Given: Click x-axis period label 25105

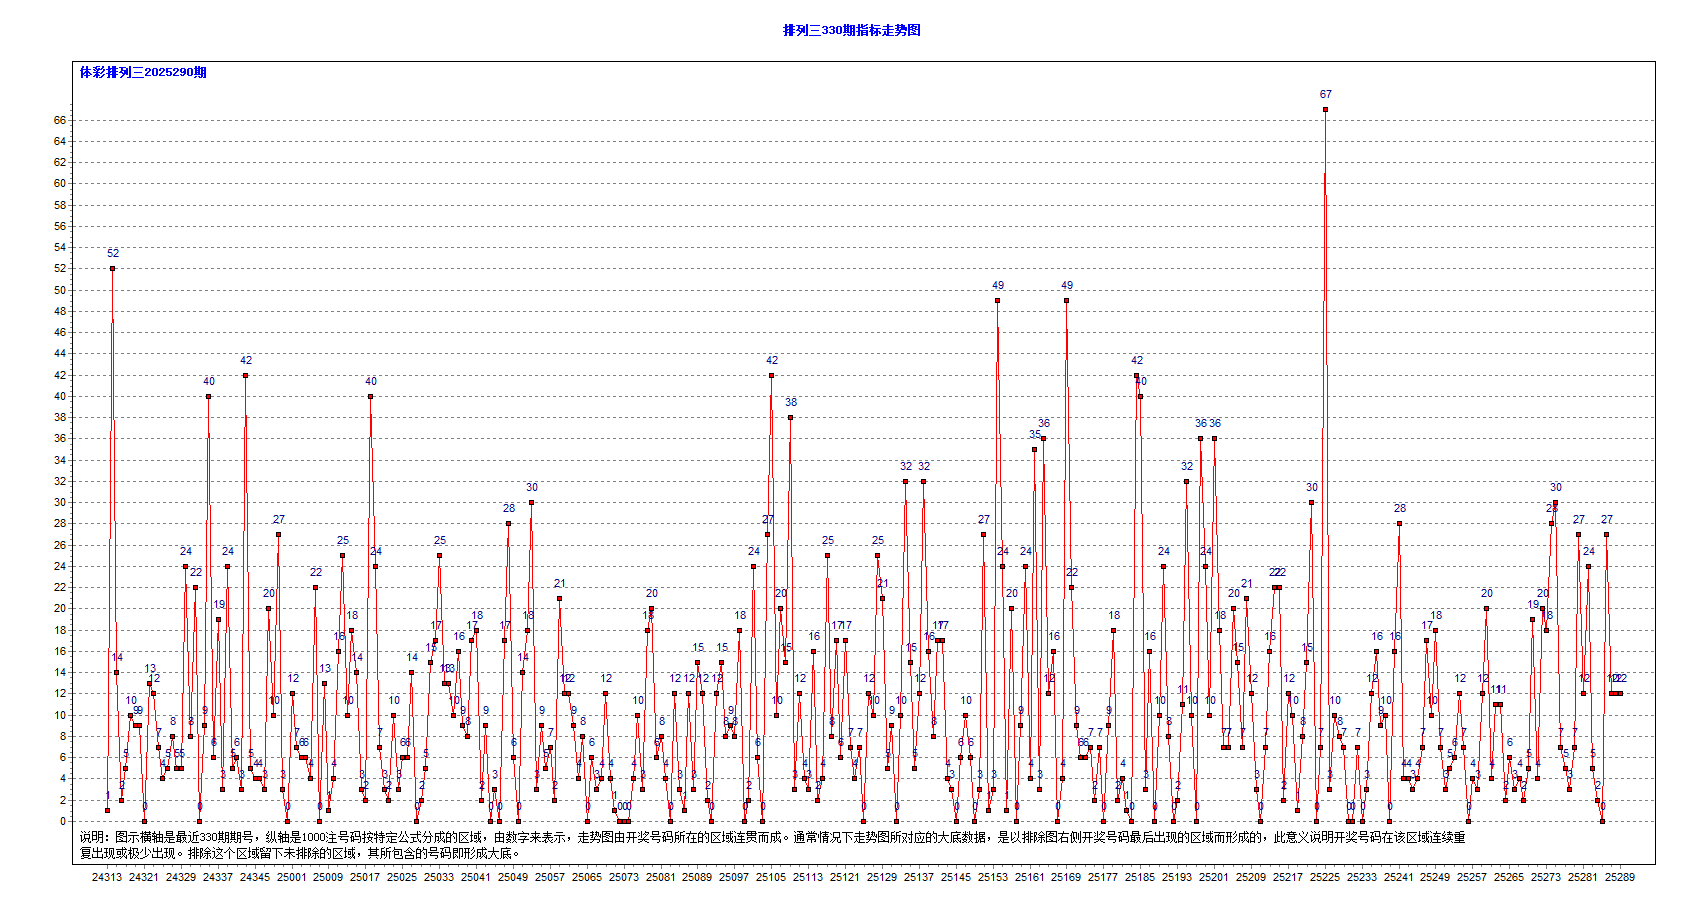Looking at the screenshot, I should pyautogui.click(x=771, y=877).
